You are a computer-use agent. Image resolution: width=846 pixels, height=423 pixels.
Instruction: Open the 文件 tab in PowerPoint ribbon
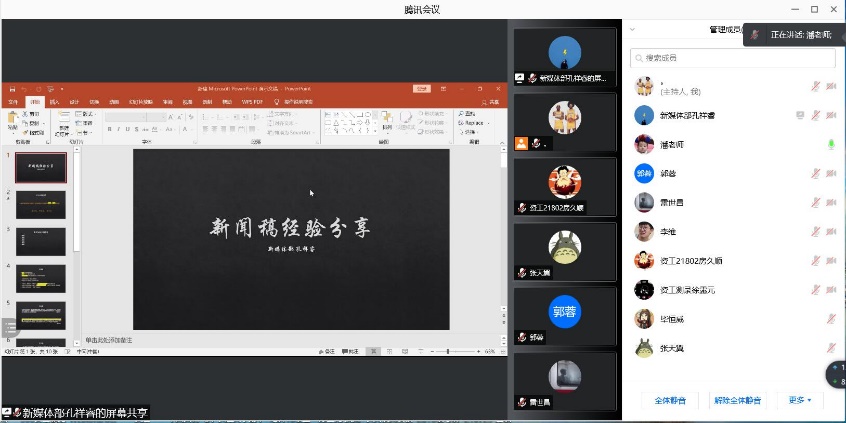tap(14, 101)
